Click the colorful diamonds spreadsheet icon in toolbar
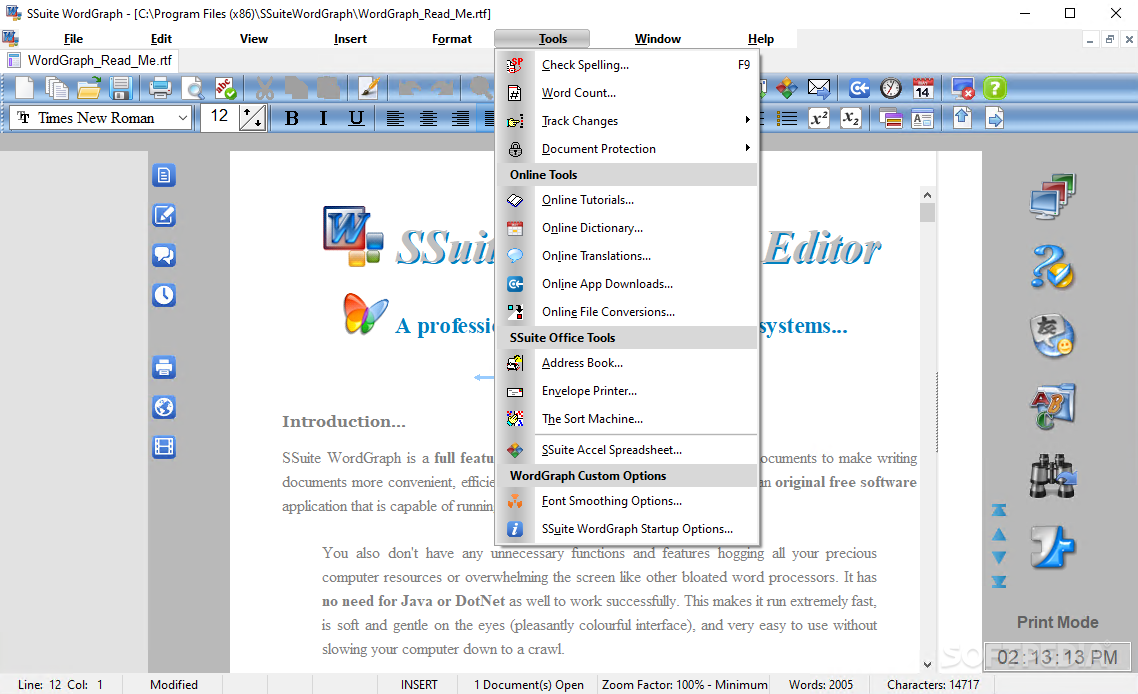Screen dimensions: 1138x694 787,89
